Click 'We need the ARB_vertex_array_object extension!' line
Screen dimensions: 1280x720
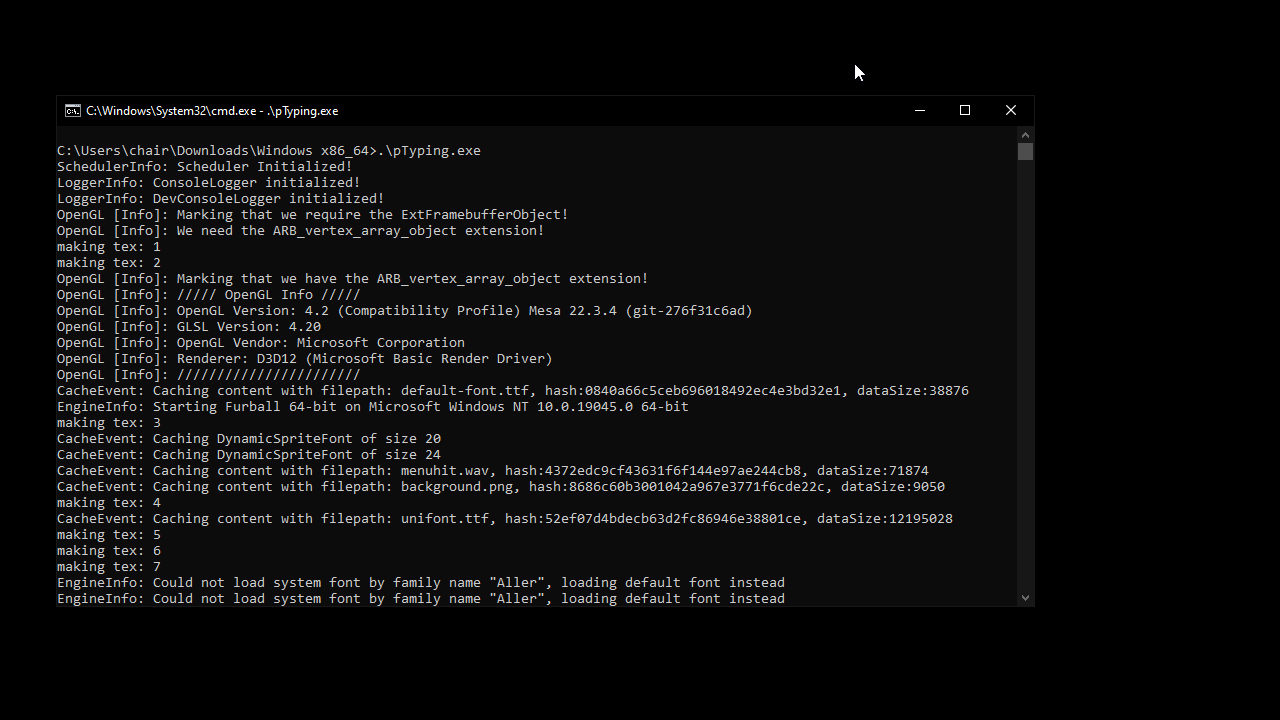pyautogui.click(x=301, y=231)
